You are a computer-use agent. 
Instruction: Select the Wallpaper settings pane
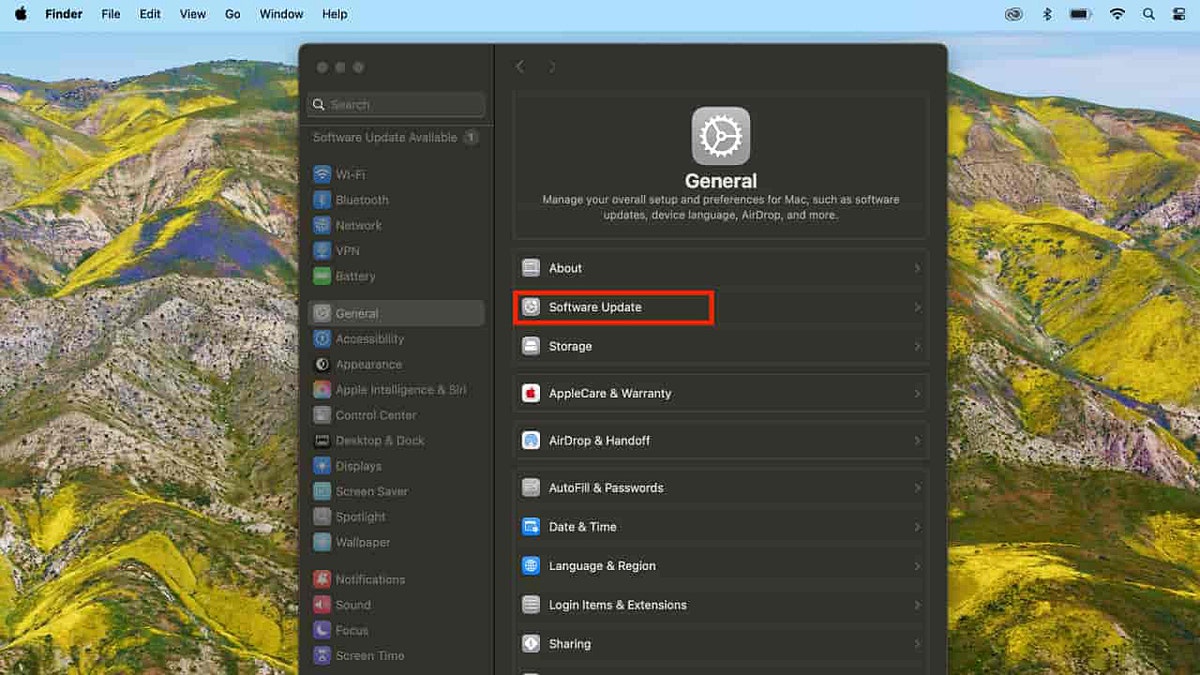coord(364,541)
